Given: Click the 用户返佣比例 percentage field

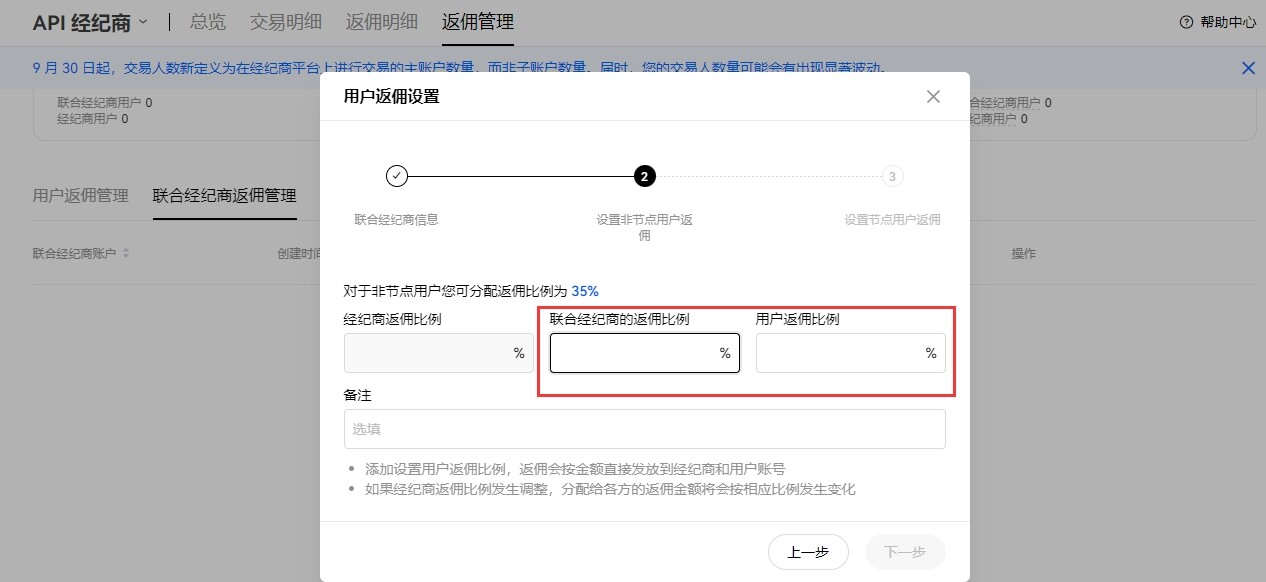Looking at the screenshot, I should (838, 353).
